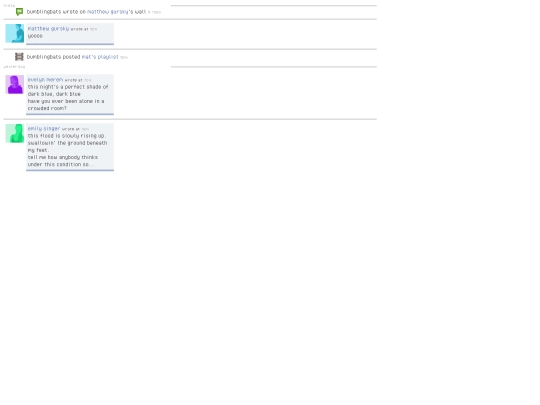Image resolution: width=540 pixels, height=405 pixels.
Task: Click the brown playlist film-strip icon
Action: (x=19, y=56)
